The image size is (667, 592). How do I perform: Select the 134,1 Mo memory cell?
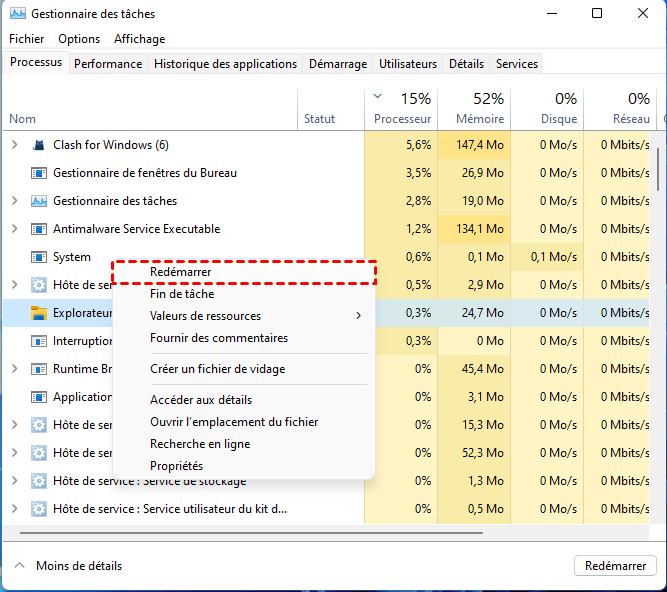click(x=474, y=229)
